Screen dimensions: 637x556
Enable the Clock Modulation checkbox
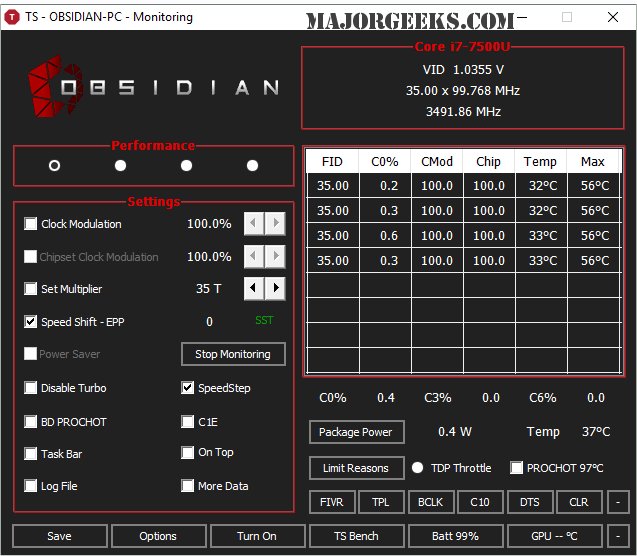point(30,224)
